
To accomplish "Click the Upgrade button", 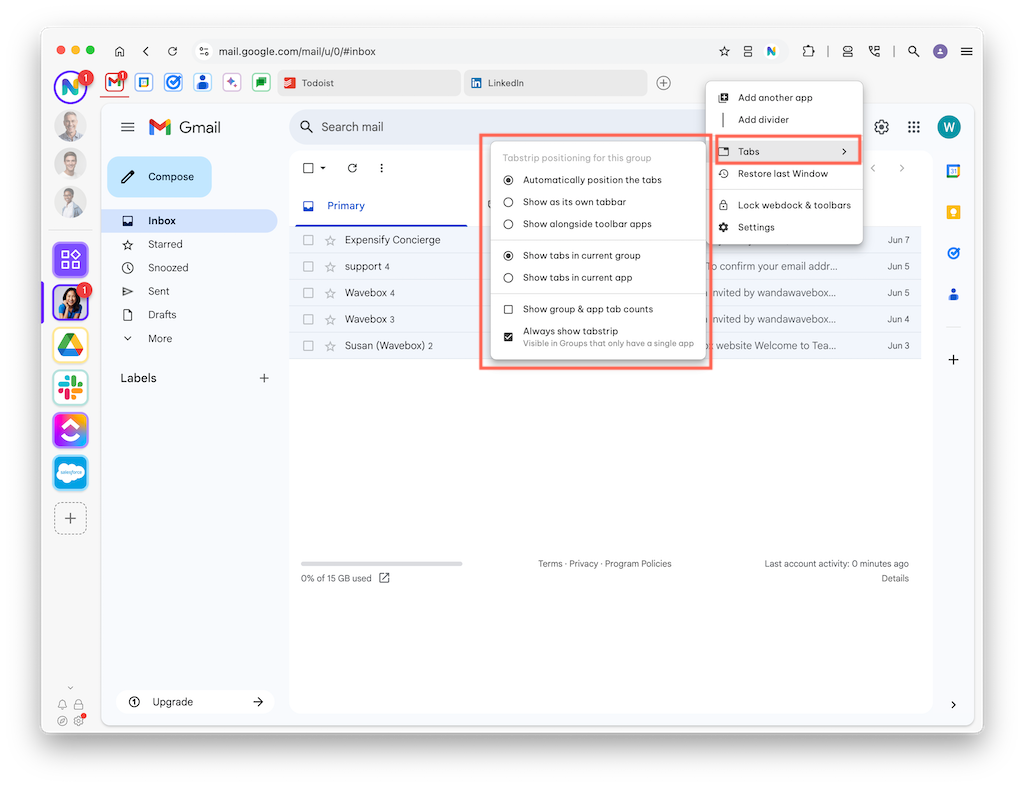I will (195, 701).
